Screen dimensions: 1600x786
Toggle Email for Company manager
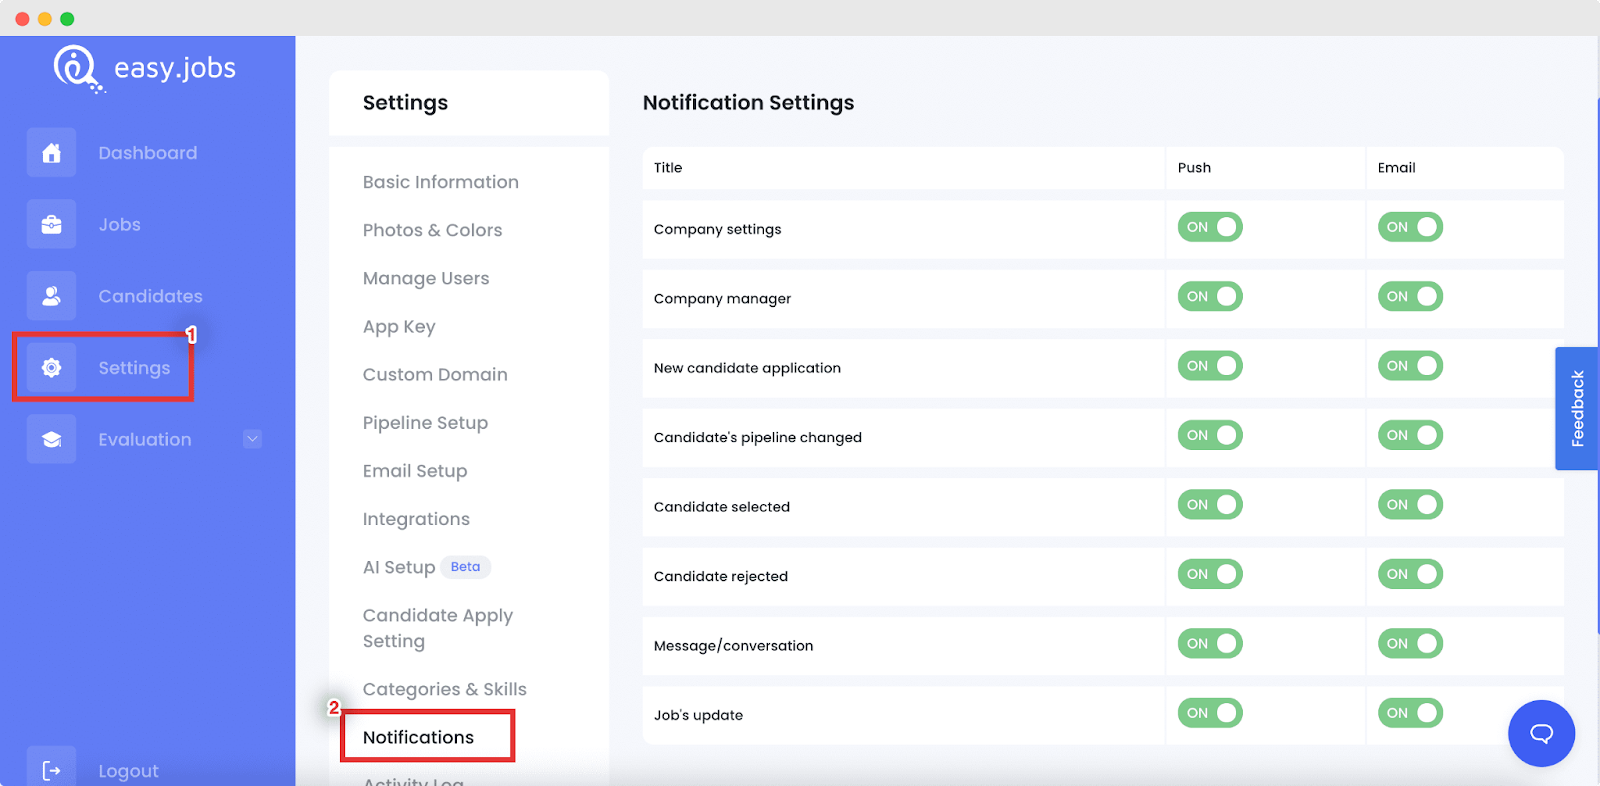coord(1410,296)
